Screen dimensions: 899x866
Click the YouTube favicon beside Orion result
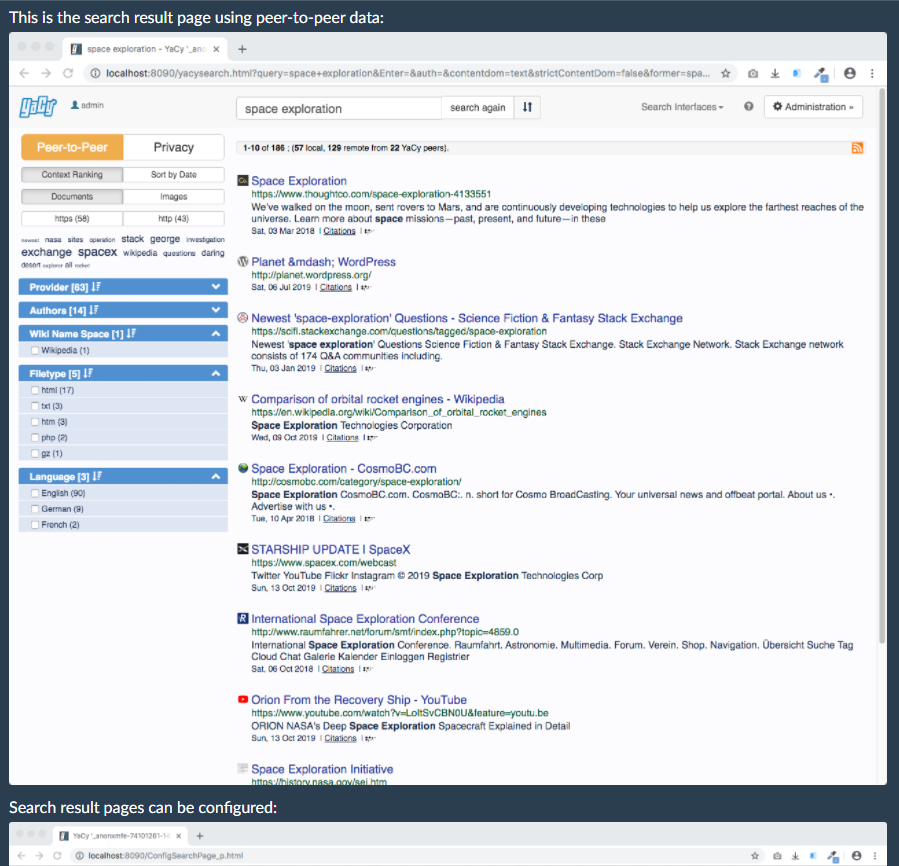click(243, 699)
